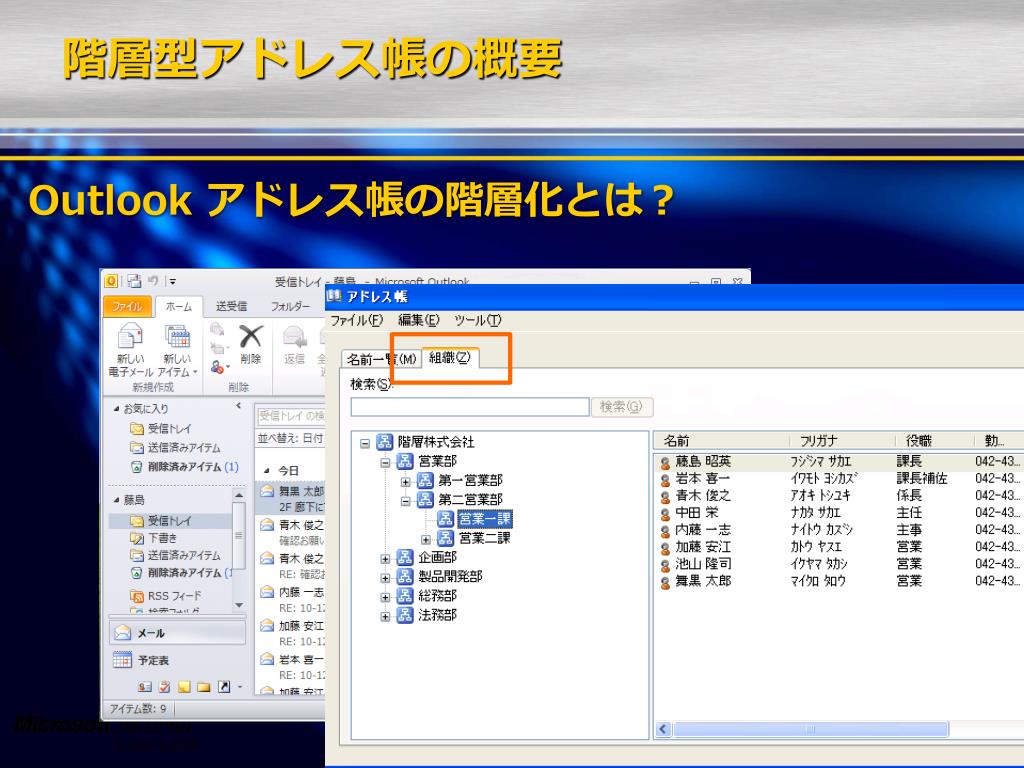The height and width of the screenshot is (768, 1024).
Task: Switch to the 名前一覧(M) tab
Action: (381, 359)
